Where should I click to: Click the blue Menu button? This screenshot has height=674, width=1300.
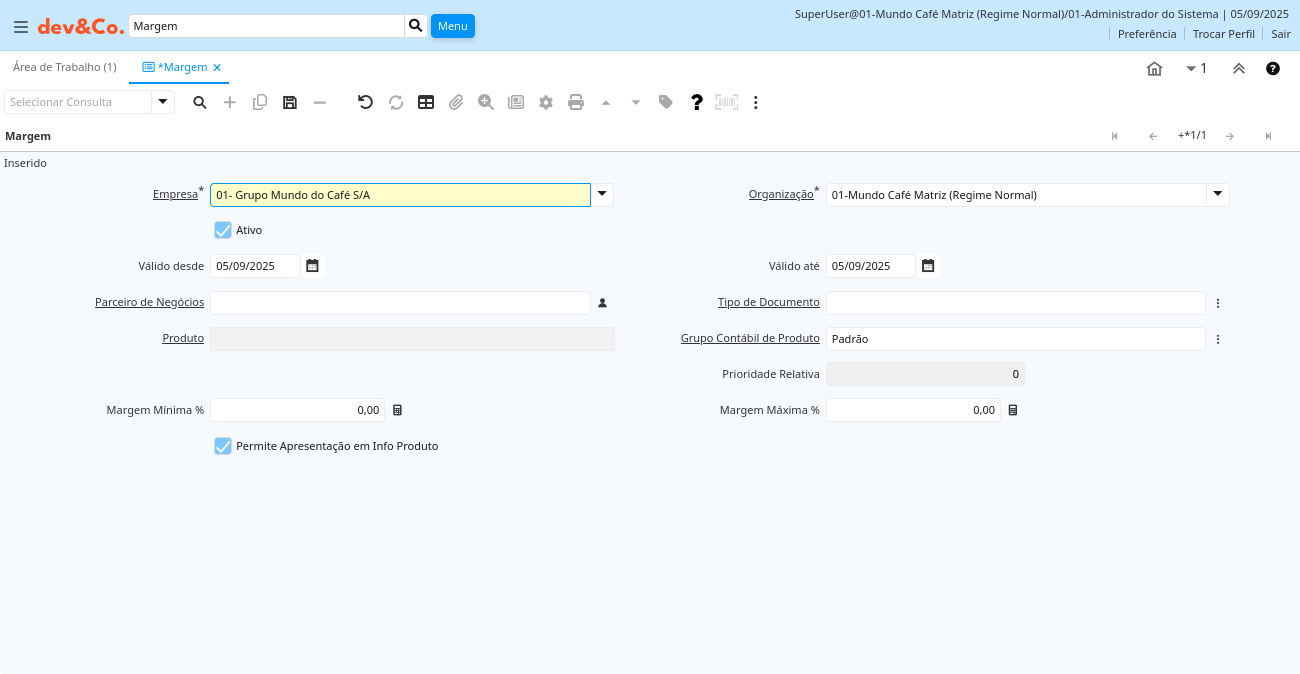[x=453, y=26]
